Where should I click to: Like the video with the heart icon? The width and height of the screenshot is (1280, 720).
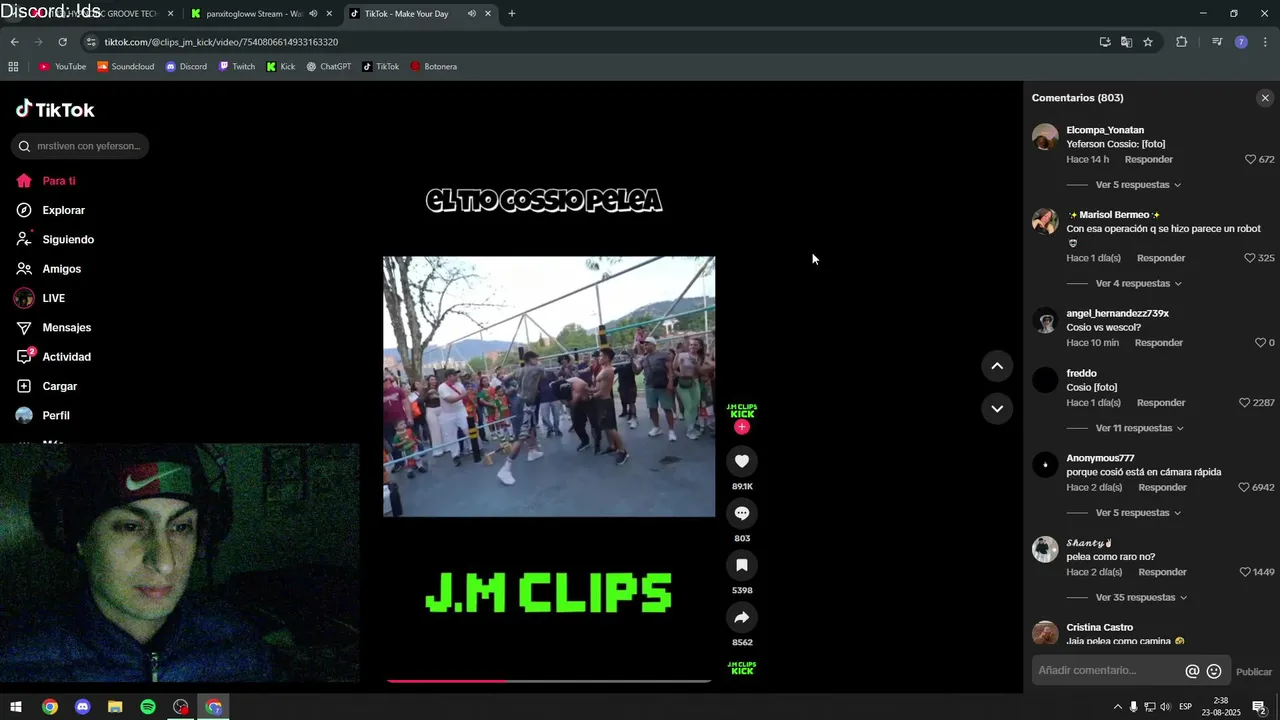click(x=742, y=461)
